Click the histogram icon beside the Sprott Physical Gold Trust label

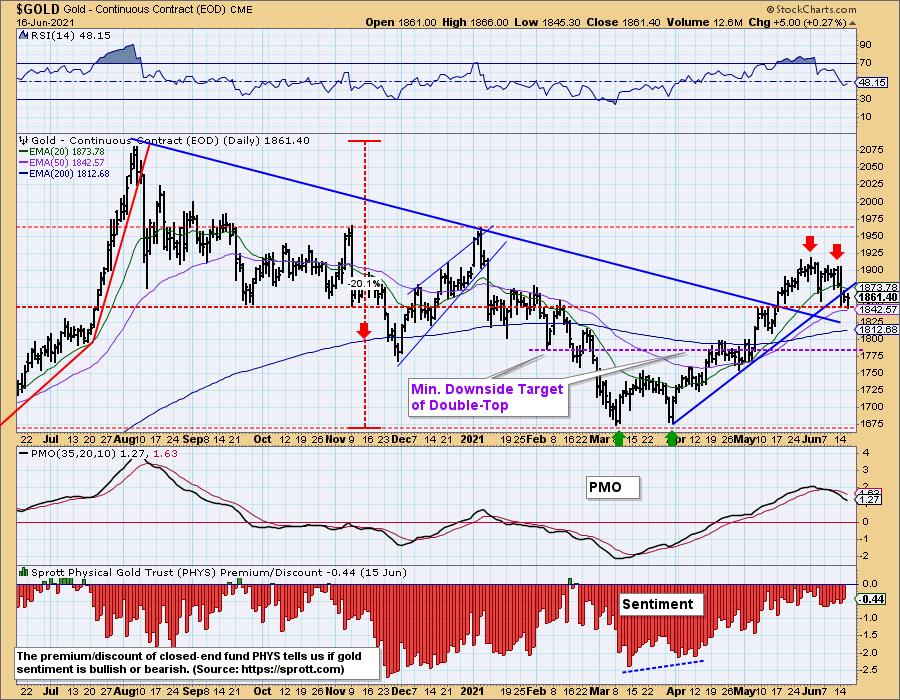click(x=24, y=572)
